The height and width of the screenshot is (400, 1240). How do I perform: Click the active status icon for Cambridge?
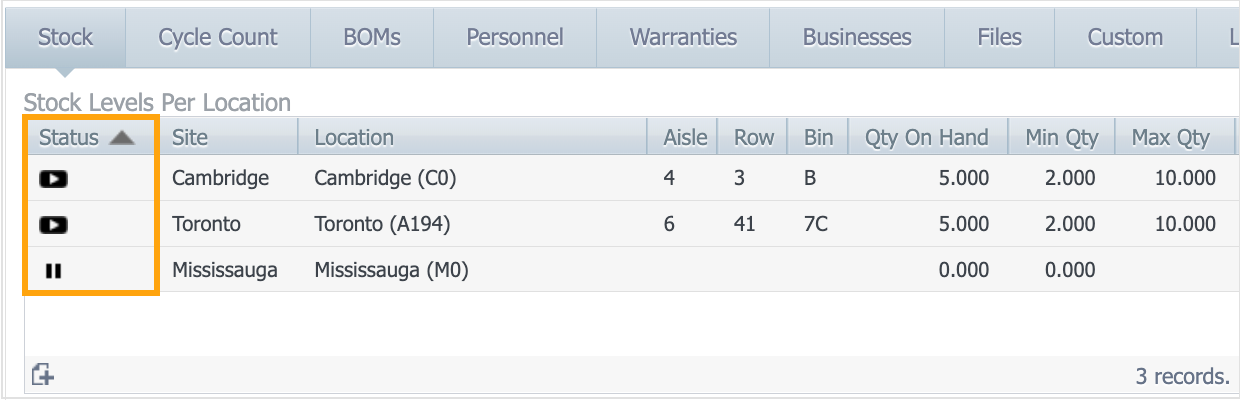(x=53, y=179)
